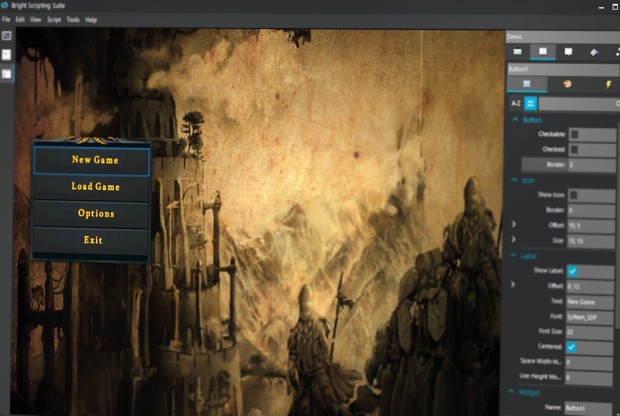The height and width of the screenshot is (416, 620).
Task: Click the Icon section Border value field
Action: coord(591,210)
